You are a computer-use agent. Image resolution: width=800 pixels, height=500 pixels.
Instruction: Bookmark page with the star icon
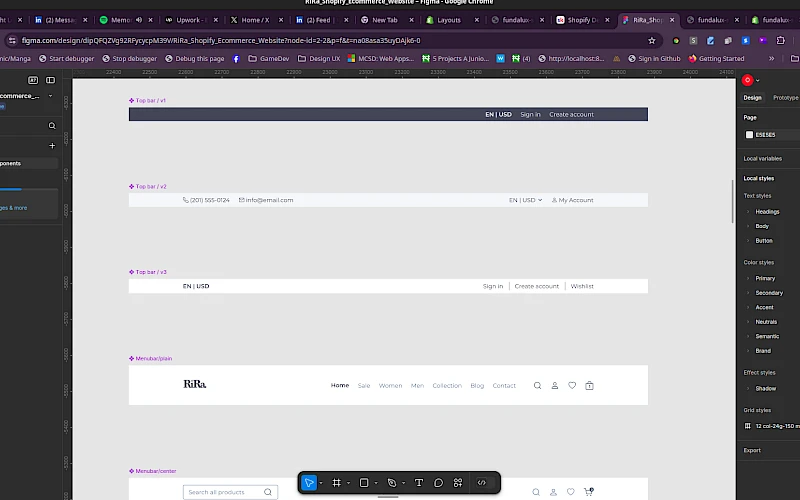coord(652,41)
